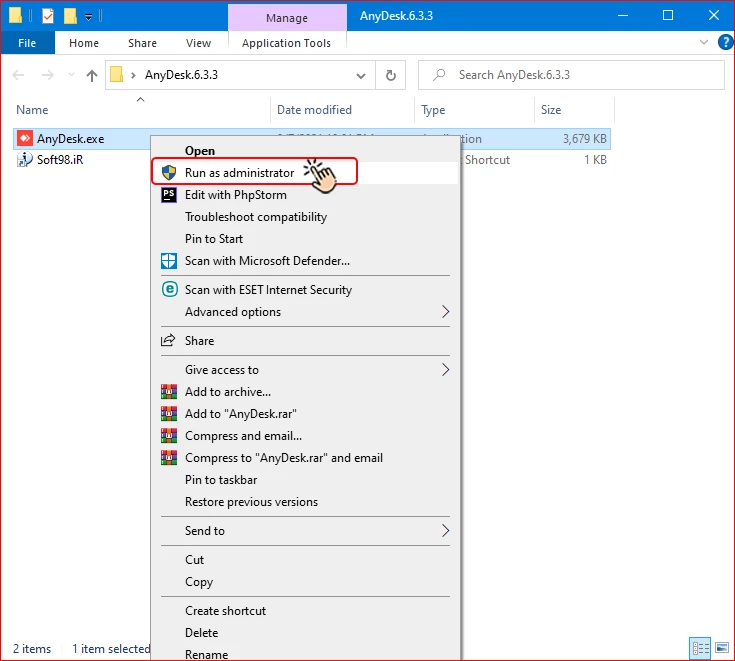Open the File ribbon tab
The image size is (735, 661).
27,43
